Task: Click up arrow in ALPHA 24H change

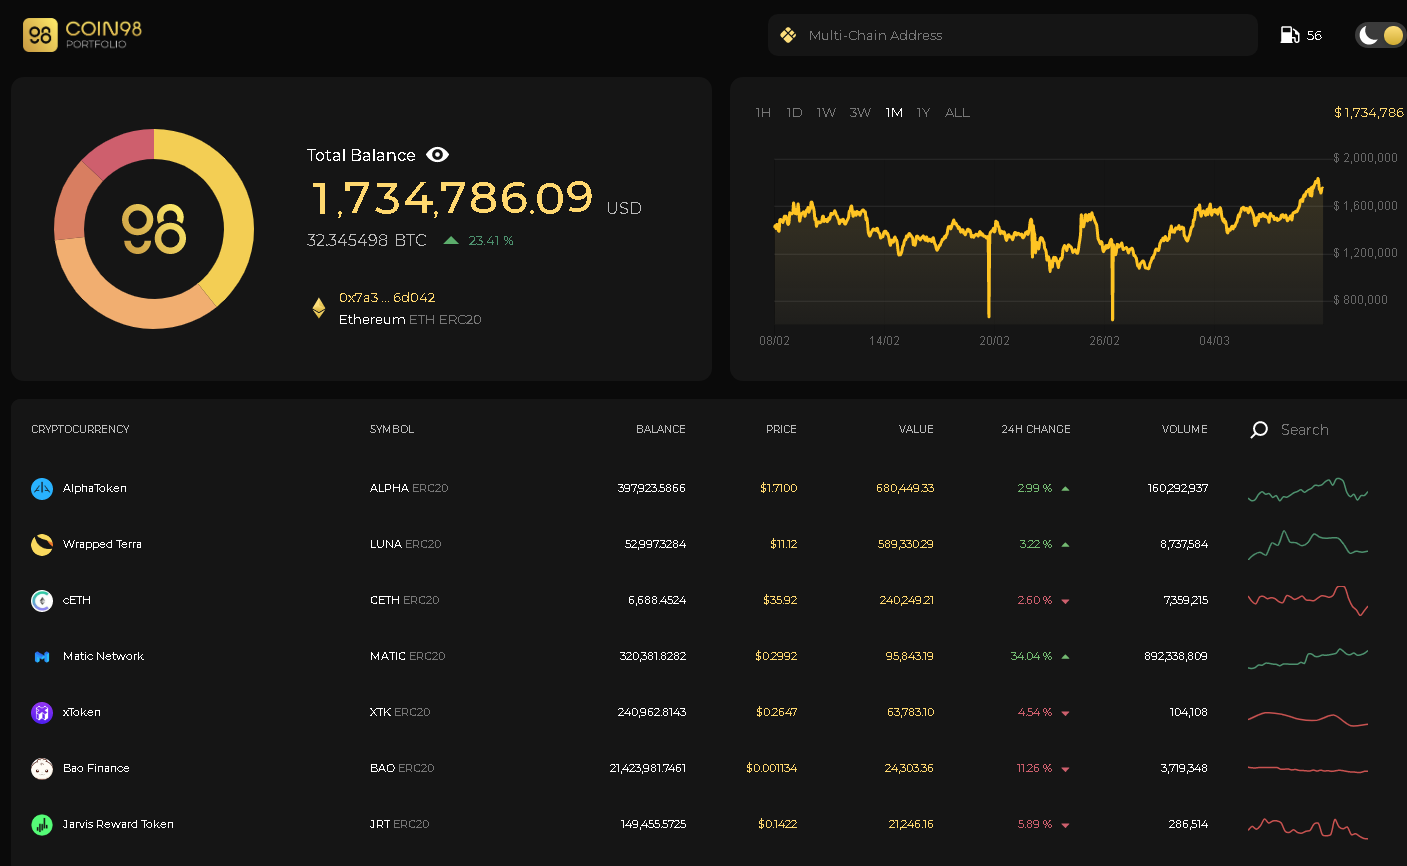Action: [x=1065, y=488]
